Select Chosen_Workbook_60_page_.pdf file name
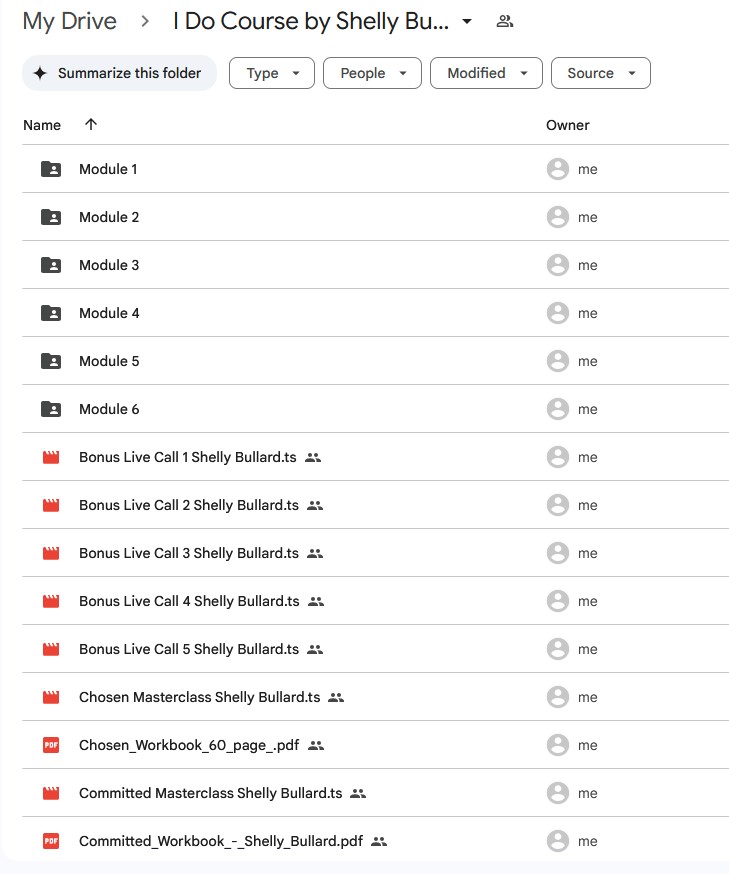729x874 pixels. pyautogui.click(x=189, y=745)
